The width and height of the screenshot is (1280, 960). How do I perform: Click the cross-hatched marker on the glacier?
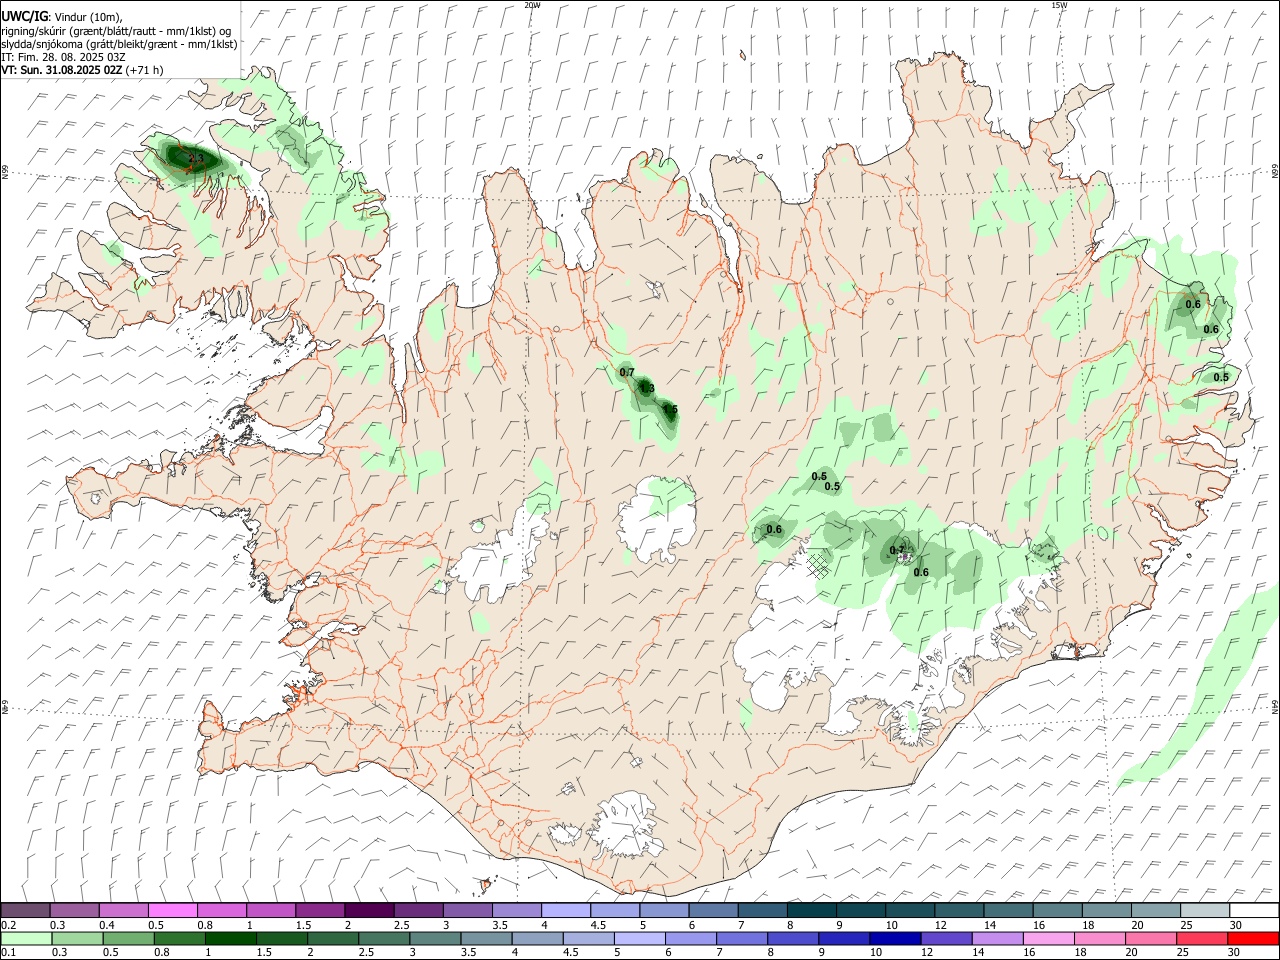point(819,565)
